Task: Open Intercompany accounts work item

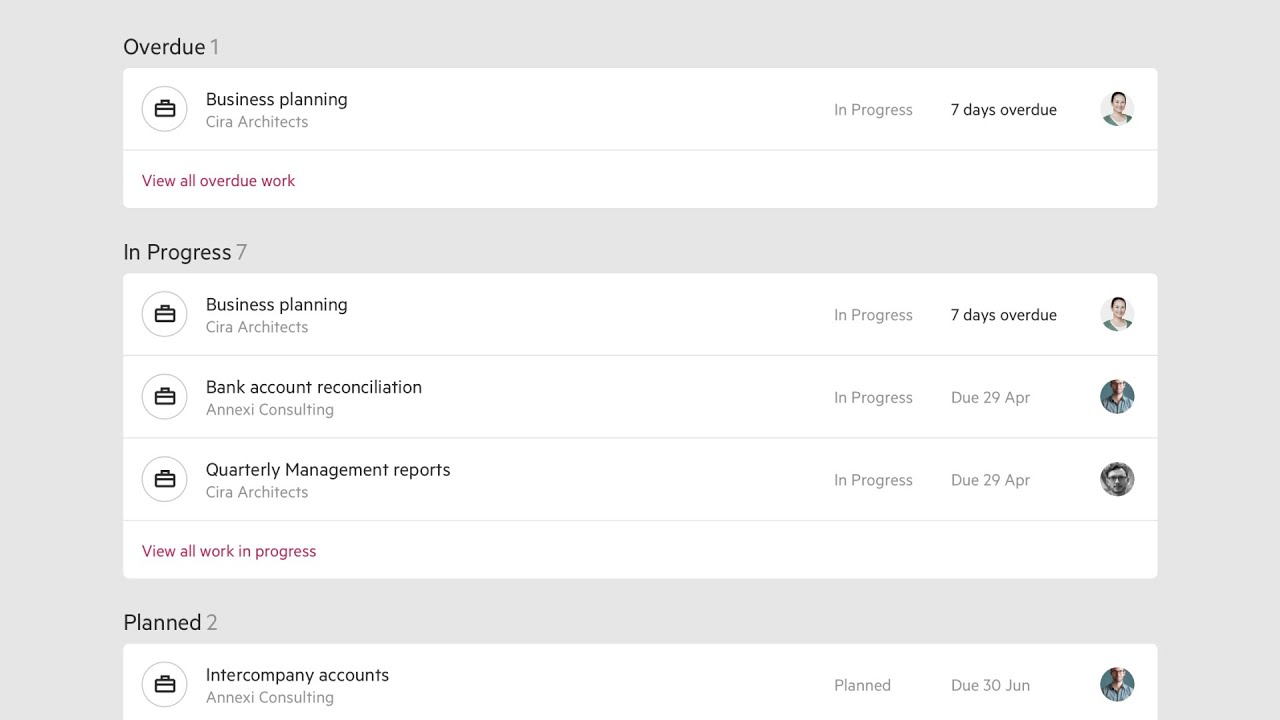Action: tap(297, 675)
